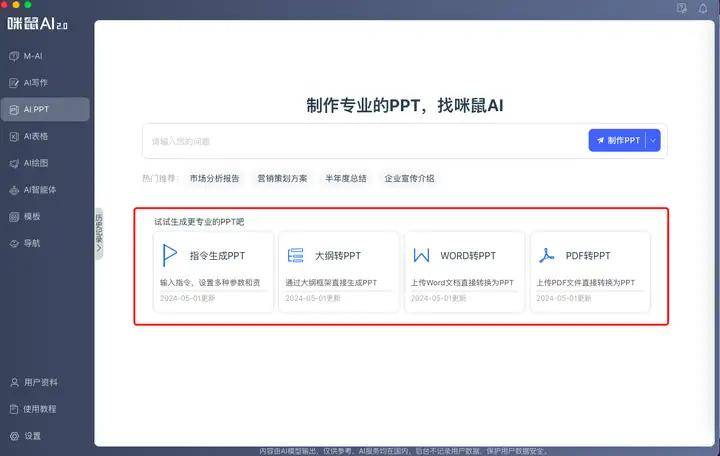Open 使用教程 tutorial in sidebar

tap(39, 409)
